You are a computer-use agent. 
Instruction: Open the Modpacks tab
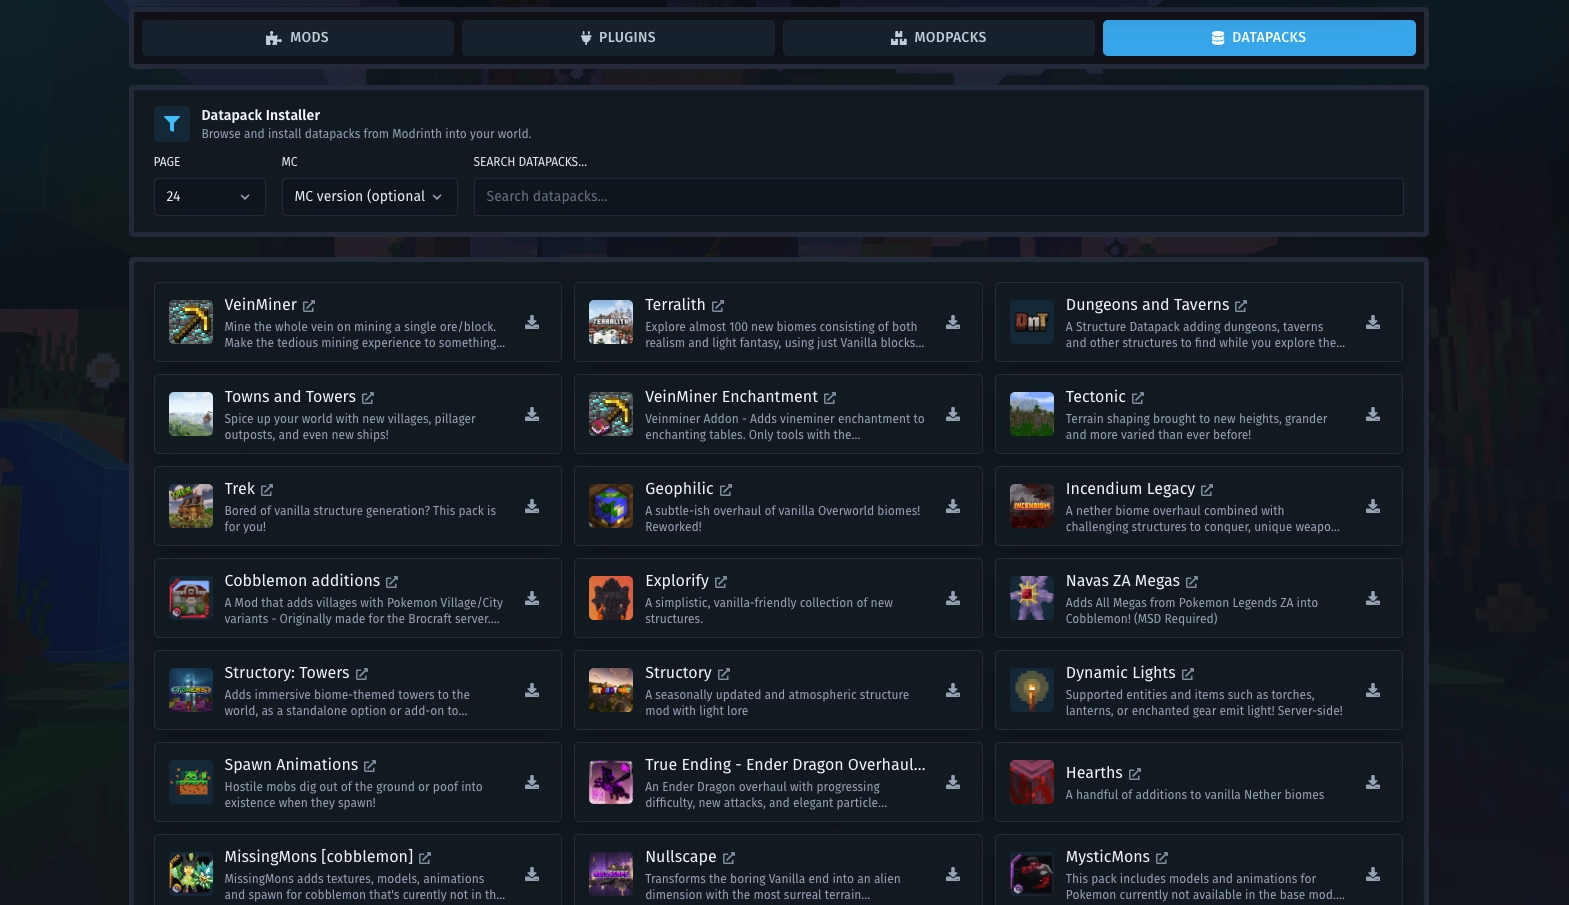click(939, 38)
